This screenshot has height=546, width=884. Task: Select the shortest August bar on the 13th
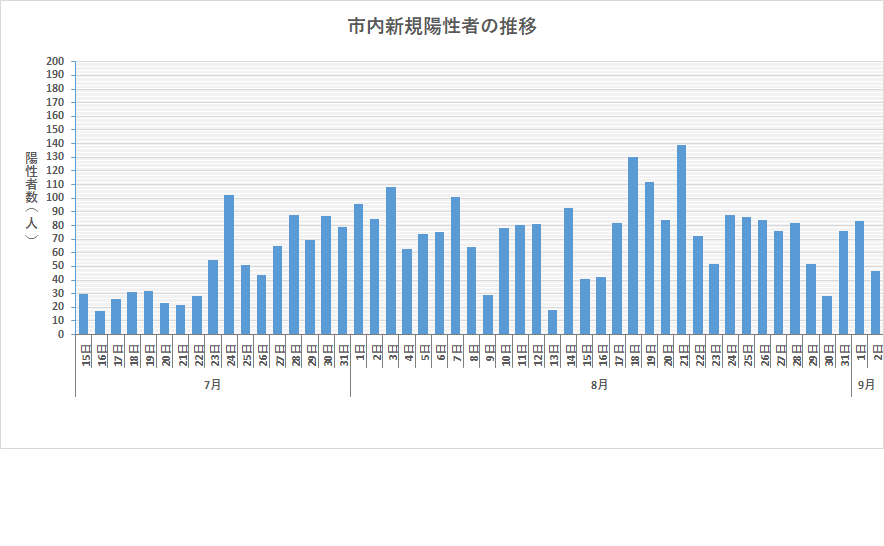pyautogui.click(x=552, y=322)
